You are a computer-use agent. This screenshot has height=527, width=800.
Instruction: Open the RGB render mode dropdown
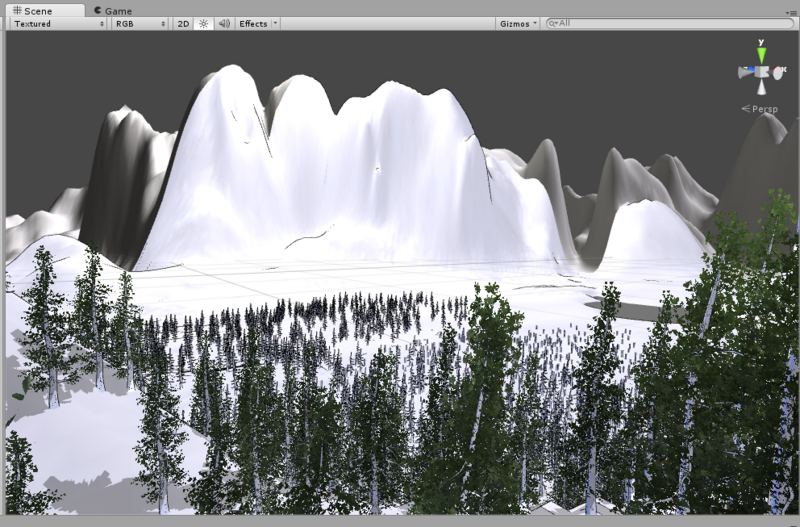138,23
